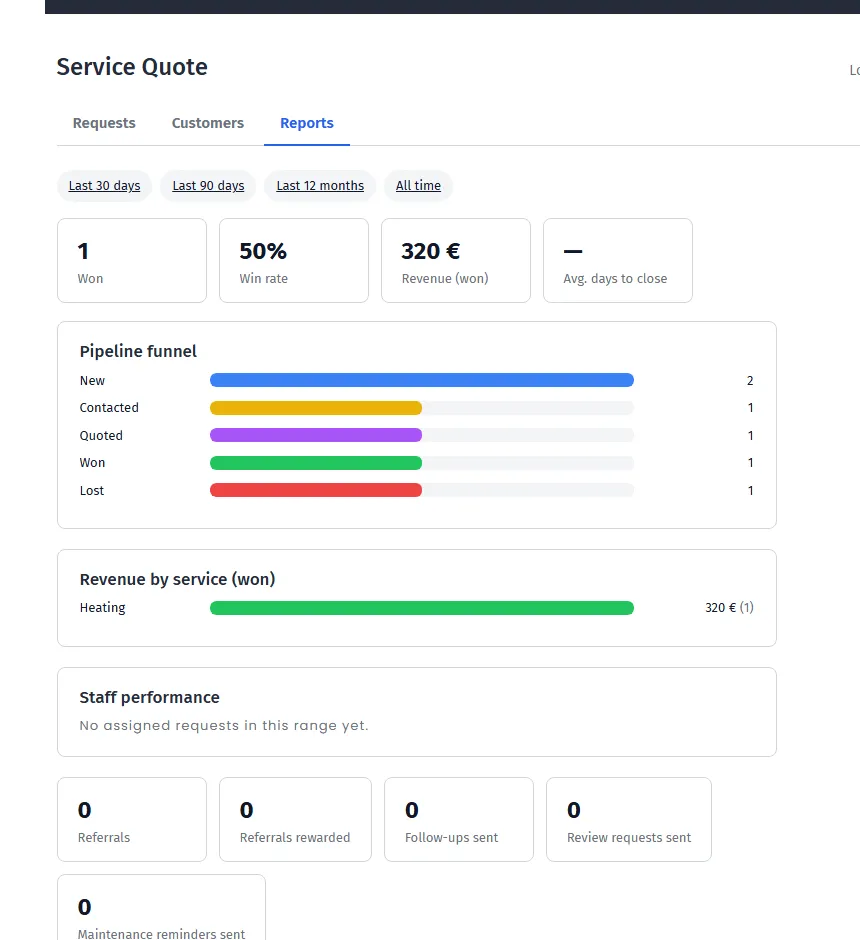Click the Heating revenue bar
The height and width of the screenshot is (940, 860).
422,608
